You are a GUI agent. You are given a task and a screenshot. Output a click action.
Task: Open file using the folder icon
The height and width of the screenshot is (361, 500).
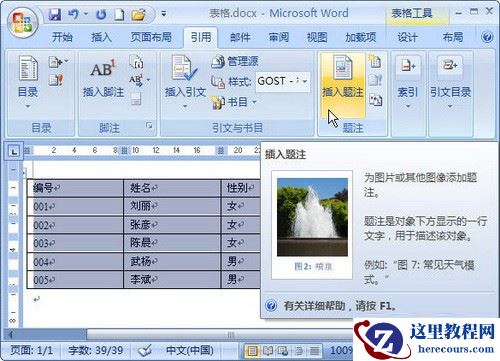[x=138, y=14]
